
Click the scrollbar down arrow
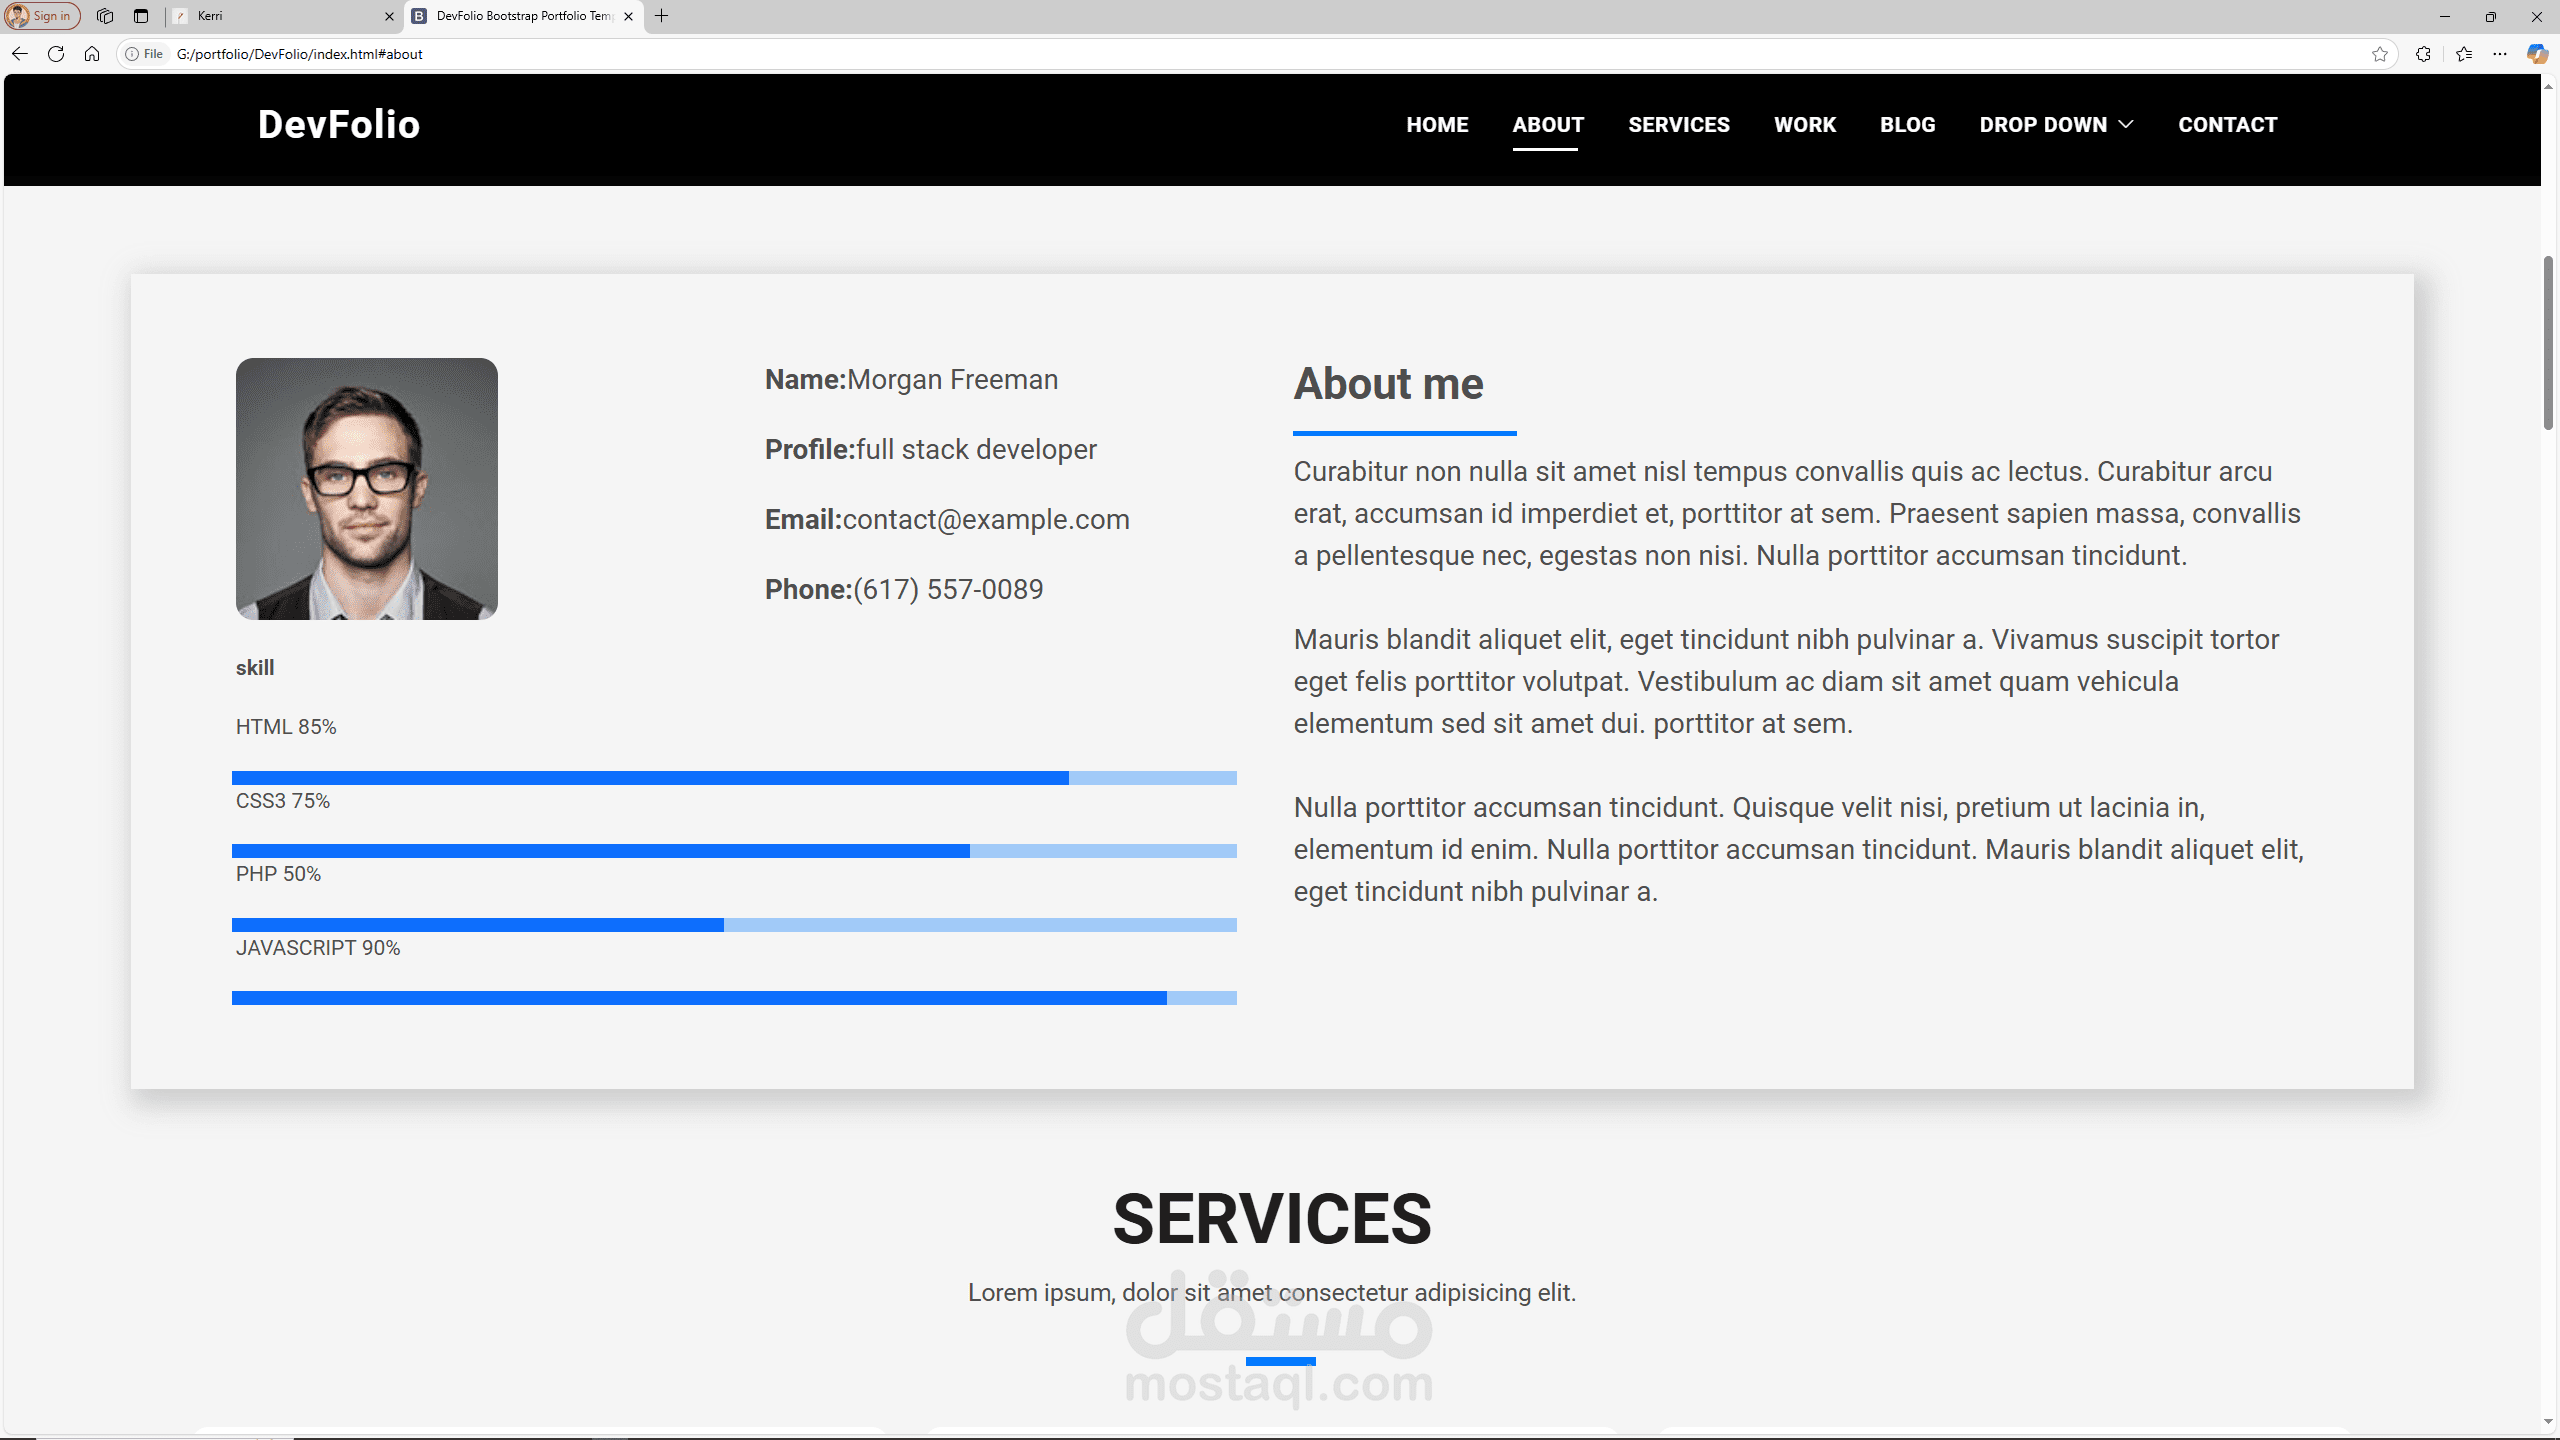pos(2549,1421)
